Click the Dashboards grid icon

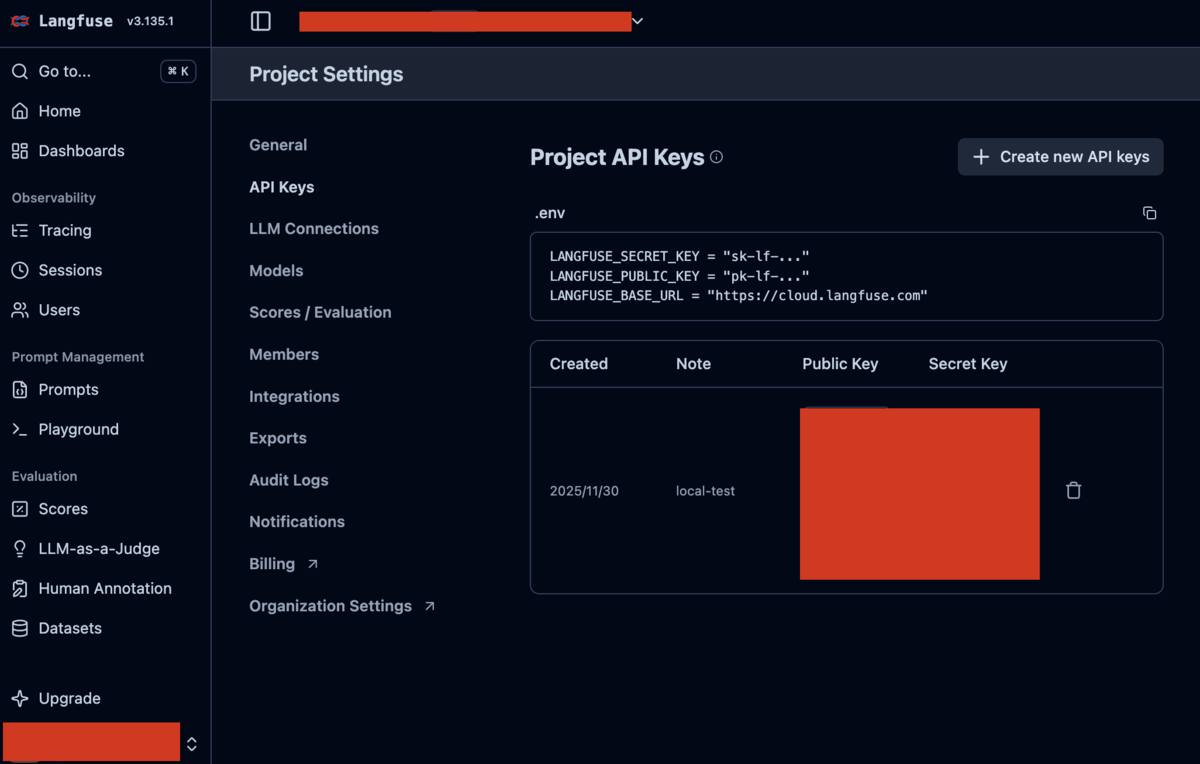(x=20, y=151)
